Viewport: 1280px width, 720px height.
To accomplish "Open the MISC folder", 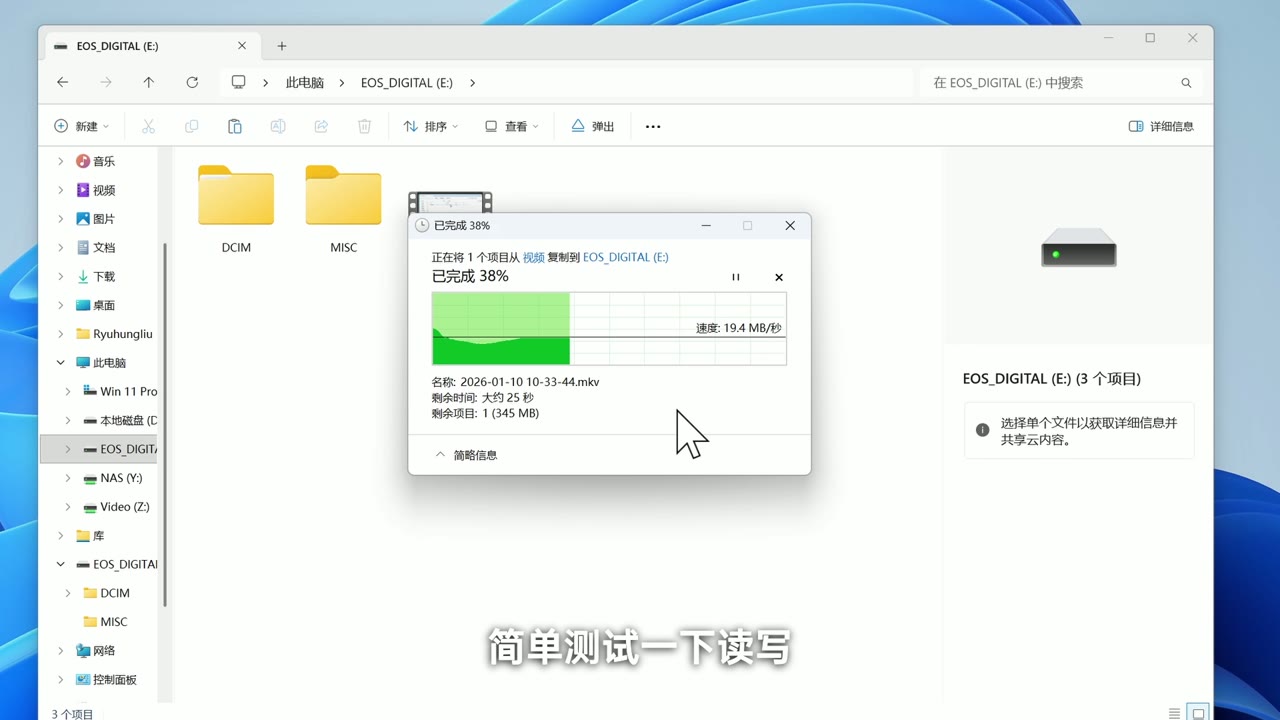I will 343,209.
